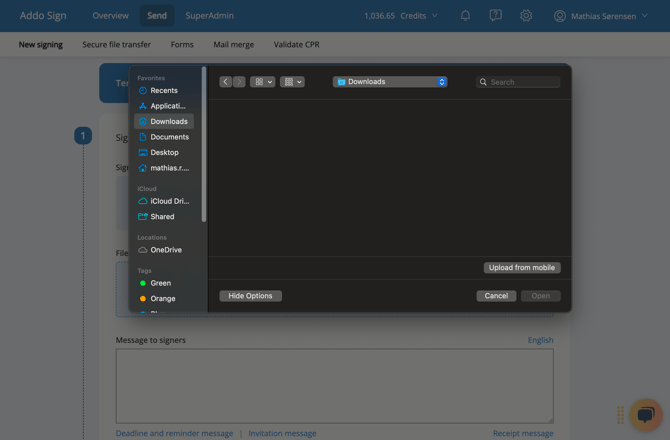The height and width of the screenshot is (440, 670).
Task: Open Secure file transfer sub-tab
Action: [x=116, y=44]
